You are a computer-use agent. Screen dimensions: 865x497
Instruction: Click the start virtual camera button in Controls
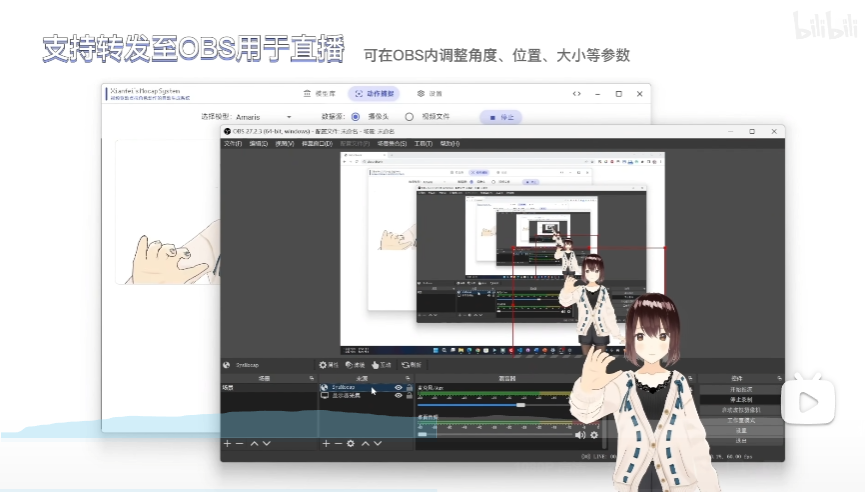[741, 410]
